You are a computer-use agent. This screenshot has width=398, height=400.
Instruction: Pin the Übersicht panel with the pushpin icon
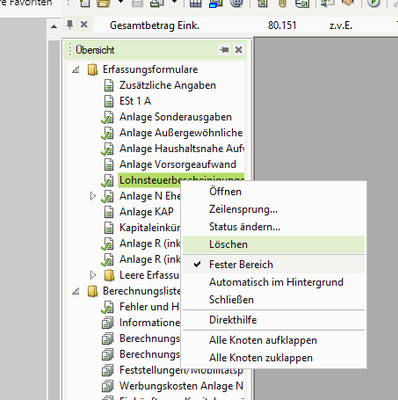coord(224,50)
